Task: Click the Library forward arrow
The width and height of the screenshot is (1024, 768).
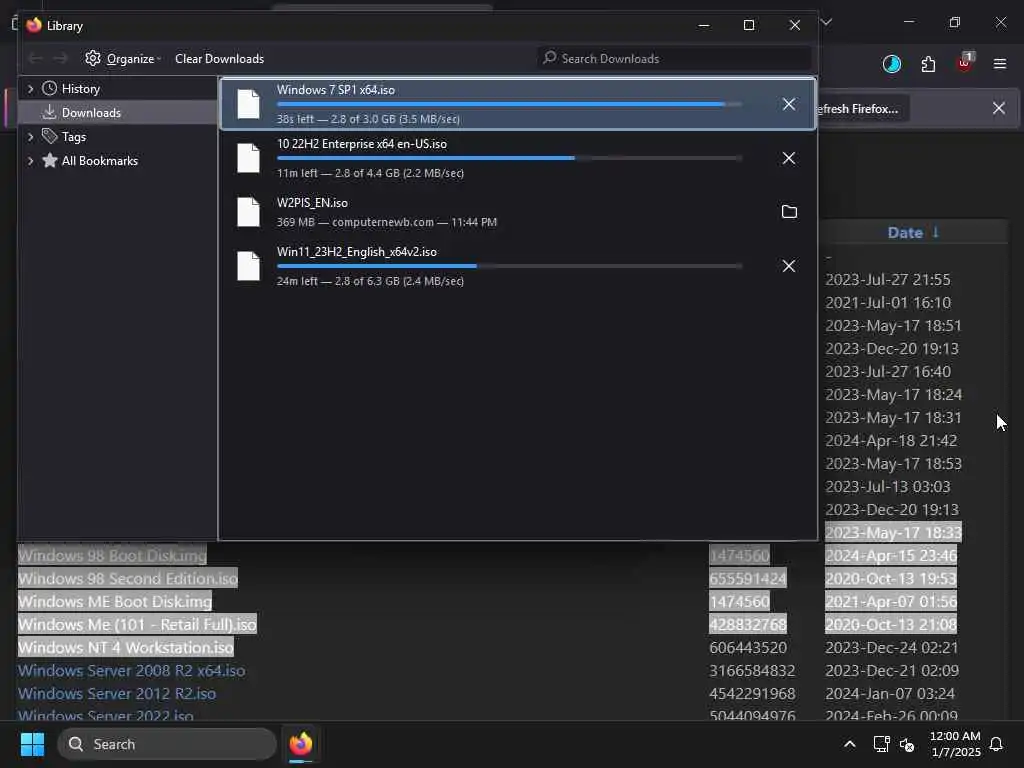Action: [x=60, y=59]
